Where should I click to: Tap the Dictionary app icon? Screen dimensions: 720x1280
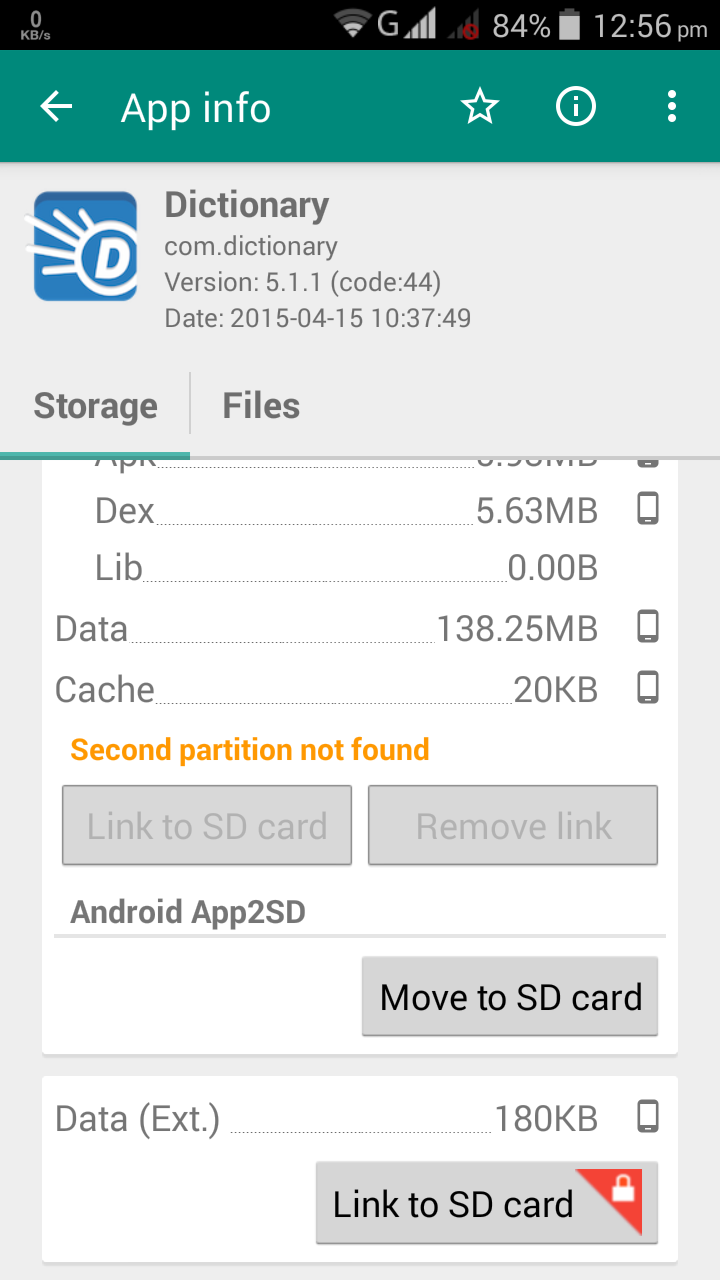click(85, 246)
